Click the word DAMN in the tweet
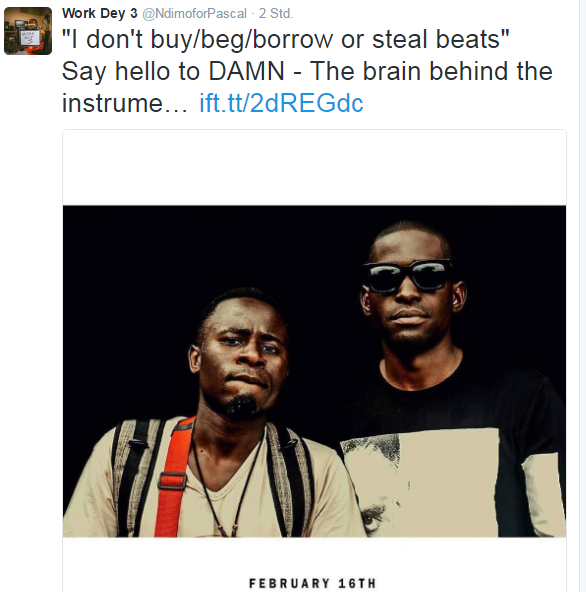 [x=247, y=71]
